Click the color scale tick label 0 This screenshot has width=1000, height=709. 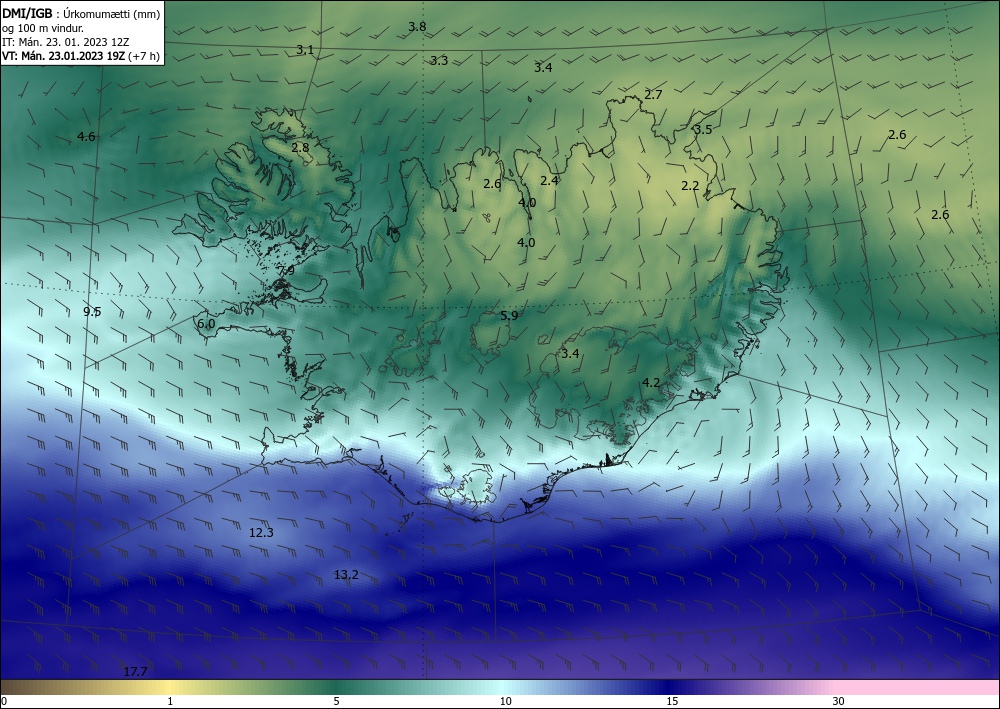click(4, 701)
